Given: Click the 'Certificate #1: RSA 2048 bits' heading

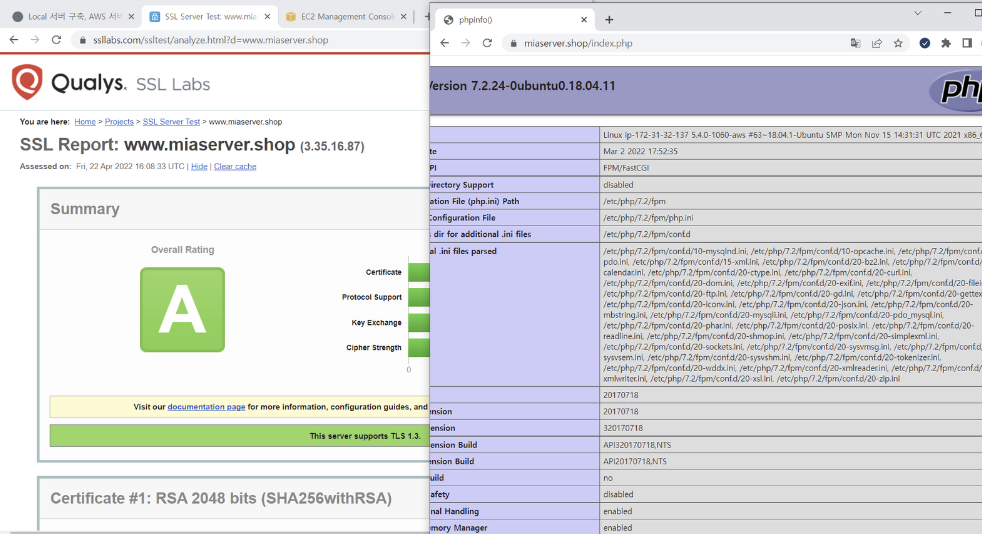Looking at the screenshot, I should (220, 498).
